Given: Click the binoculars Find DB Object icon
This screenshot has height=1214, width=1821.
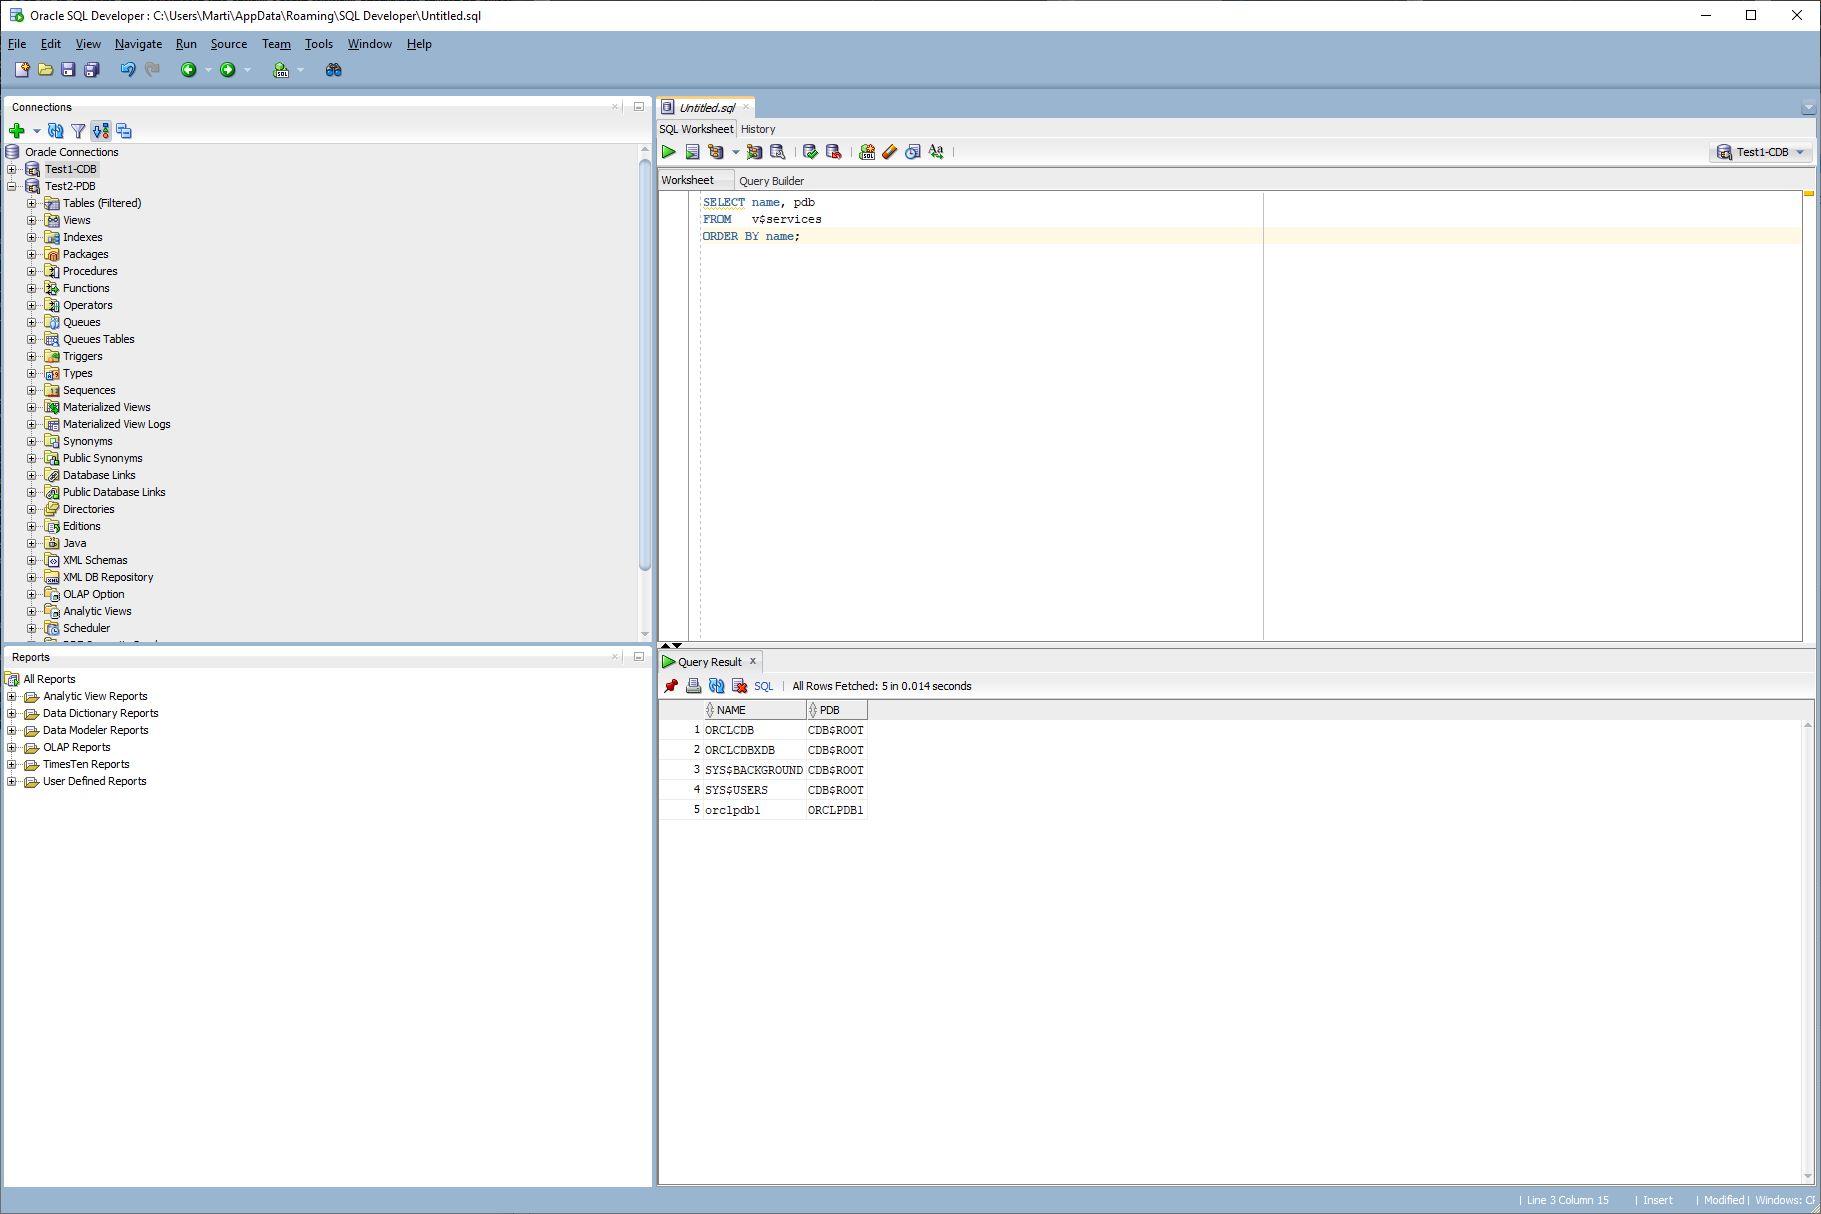Looking at the screenshot, I should click(334, 70).
